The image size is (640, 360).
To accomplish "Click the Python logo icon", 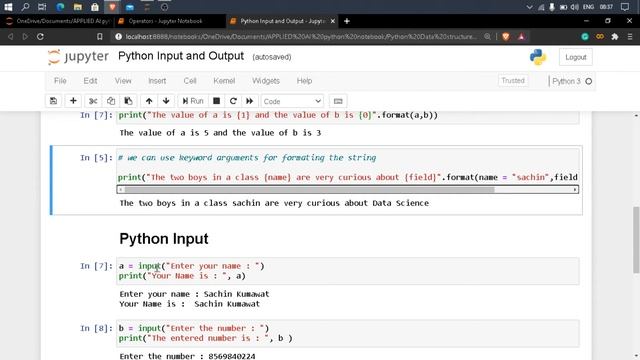I will click(x=538, y=57).
